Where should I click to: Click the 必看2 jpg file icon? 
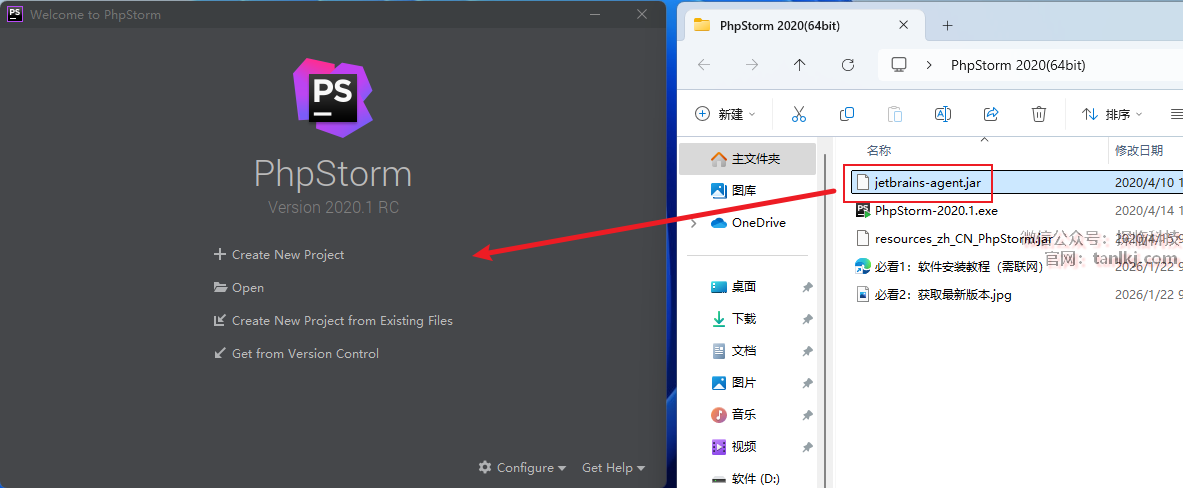pyautogui.click(x=862, y=295)
